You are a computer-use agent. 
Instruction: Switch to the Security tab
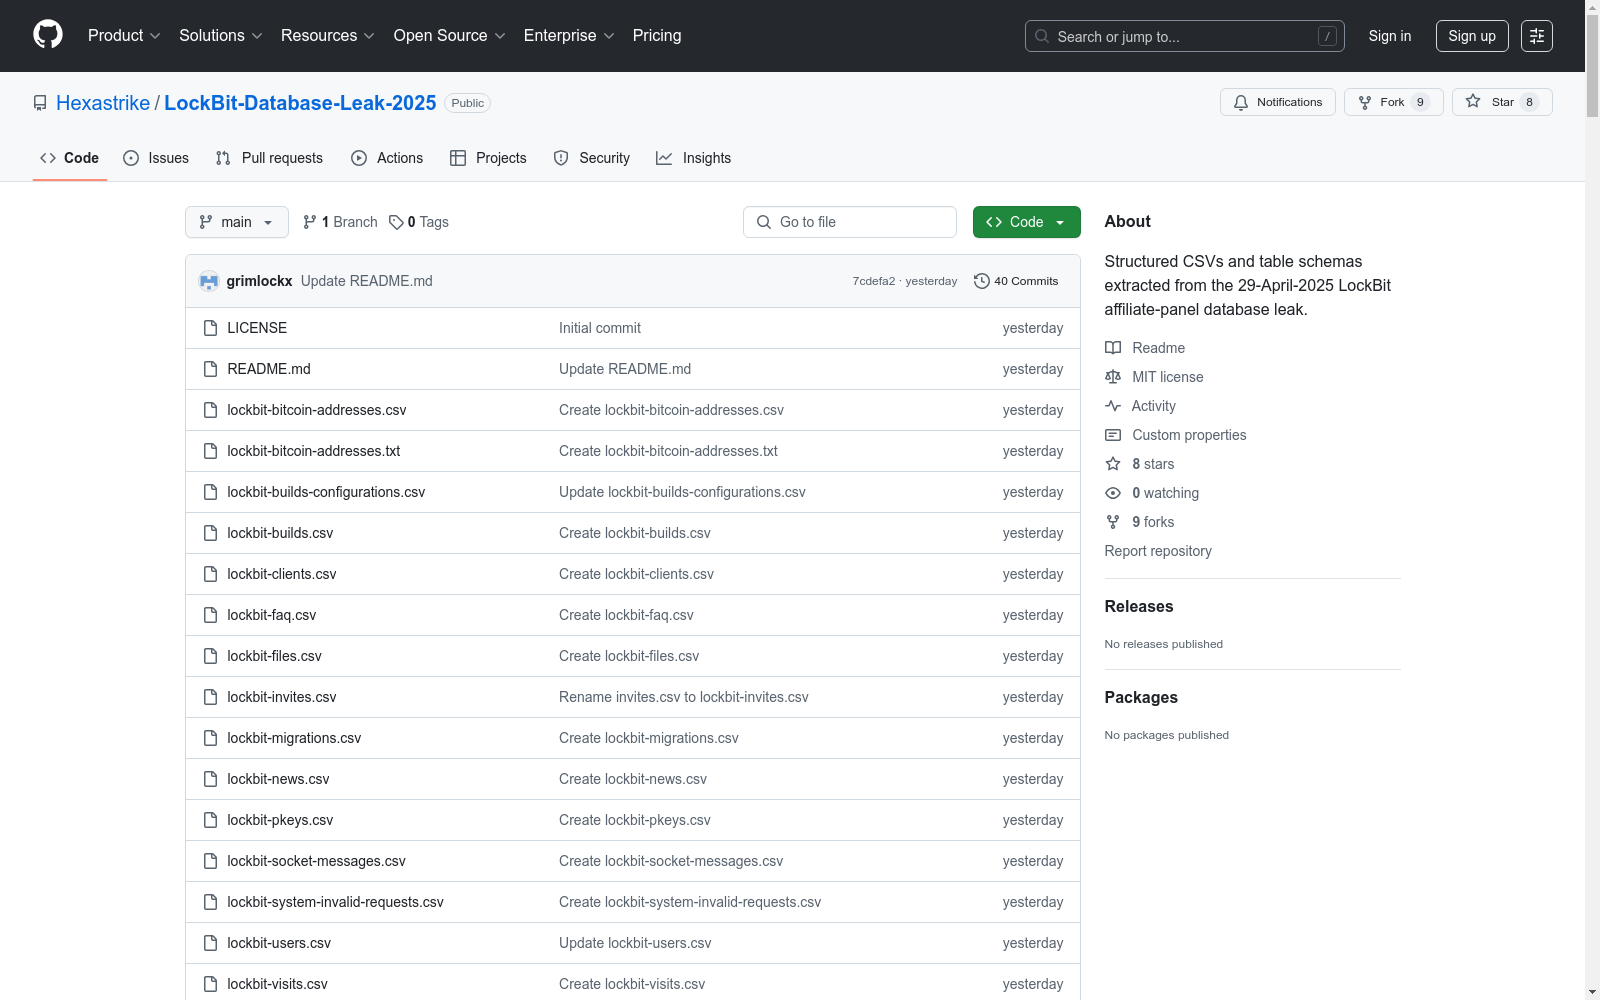[592, 158]
